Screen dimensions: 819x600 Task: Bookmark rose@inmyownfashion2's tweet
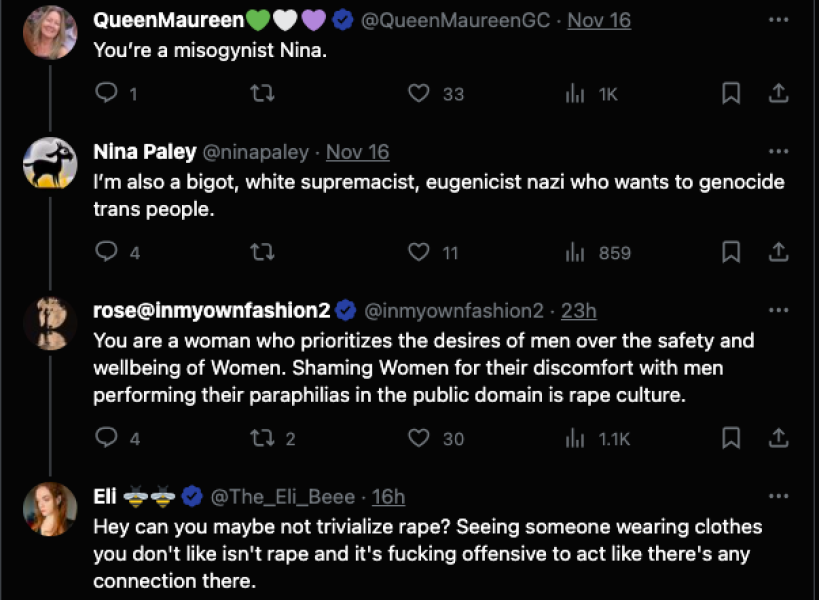click(x=731, y=438)
